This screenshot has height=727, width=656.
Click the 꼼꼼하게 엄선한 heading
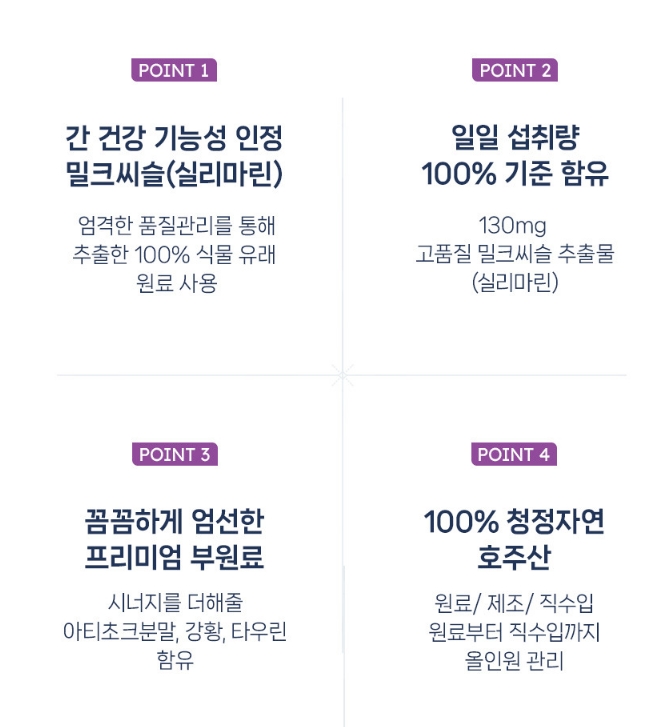tap(174, 521)
